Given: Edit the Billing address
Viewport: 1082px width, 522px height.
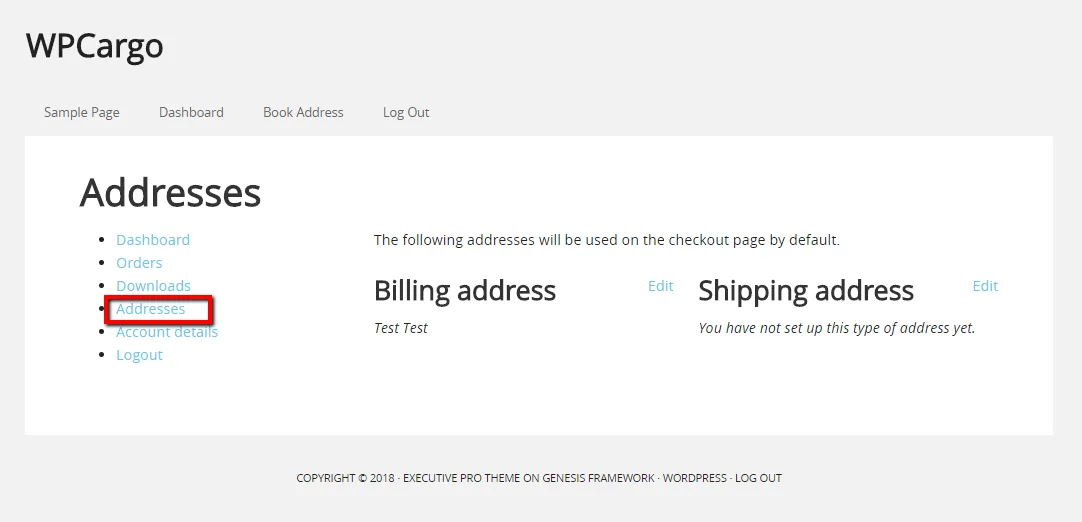Looking at the screenshot, I should [661, 286].
